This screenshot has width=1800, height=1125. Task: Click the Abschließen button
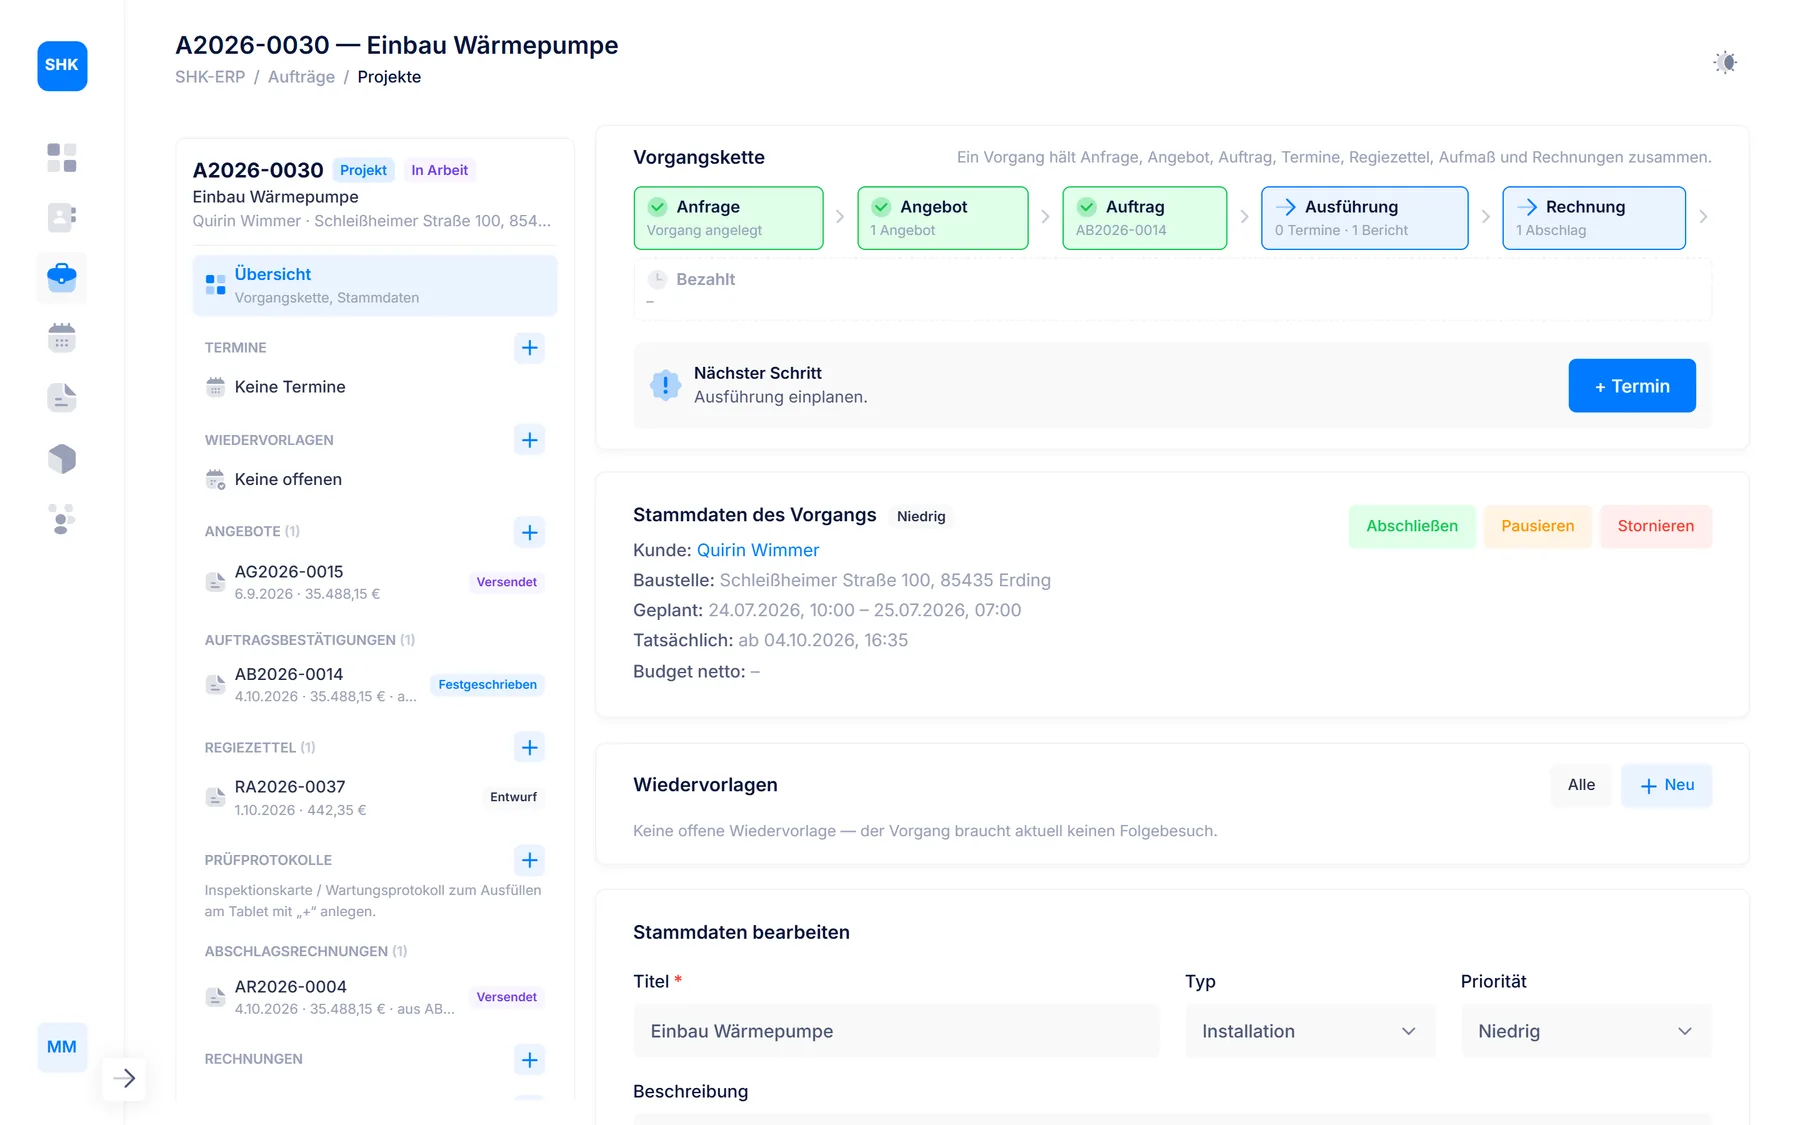tap(1412, 526)
